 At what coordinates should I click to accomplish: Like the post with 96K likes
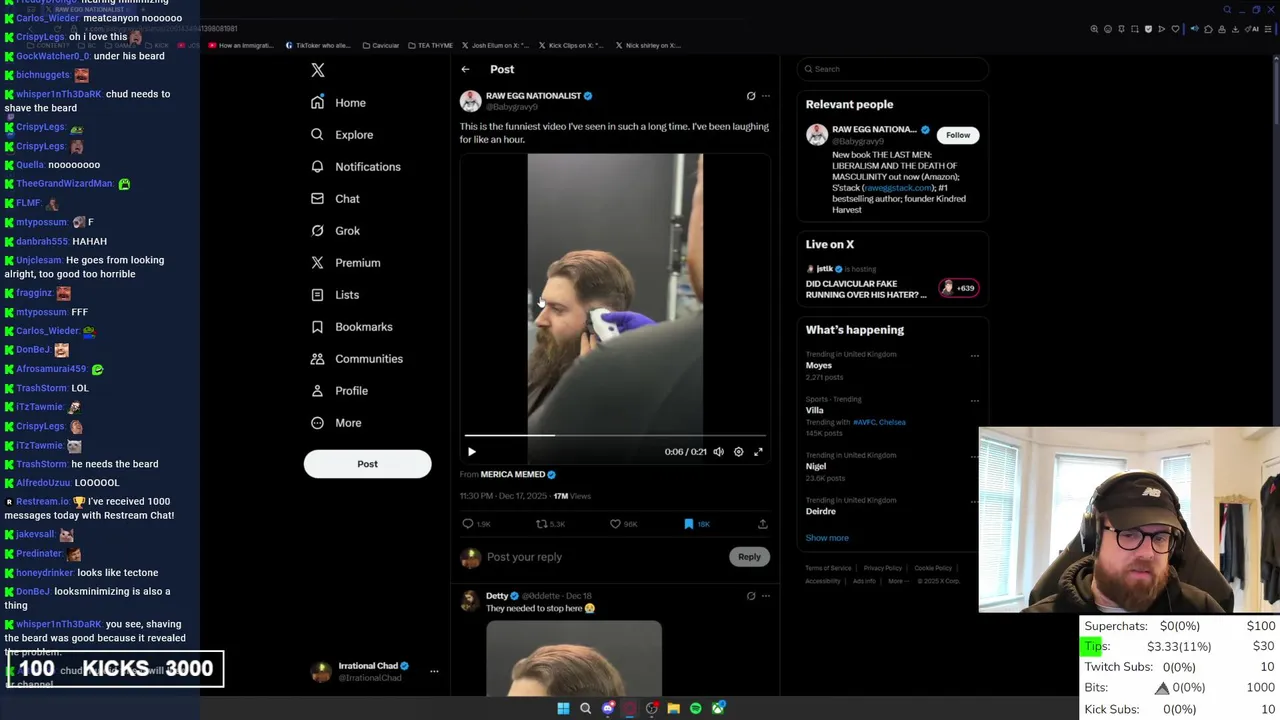pyautogui.click(x=615, y=524)
